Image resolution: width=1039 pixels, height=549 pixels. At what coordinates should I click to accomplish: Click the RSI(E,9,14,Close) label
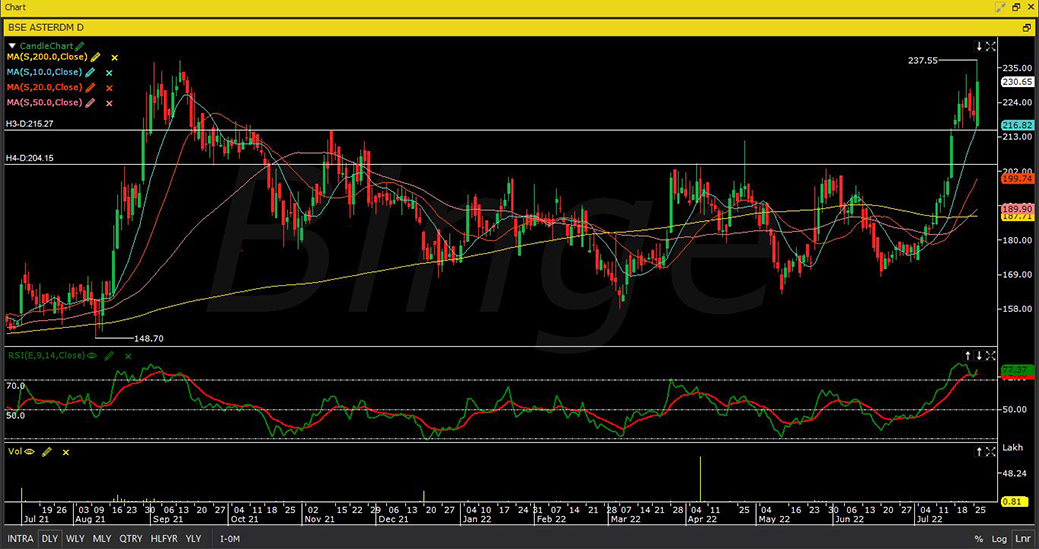click(x=46, y=356)
